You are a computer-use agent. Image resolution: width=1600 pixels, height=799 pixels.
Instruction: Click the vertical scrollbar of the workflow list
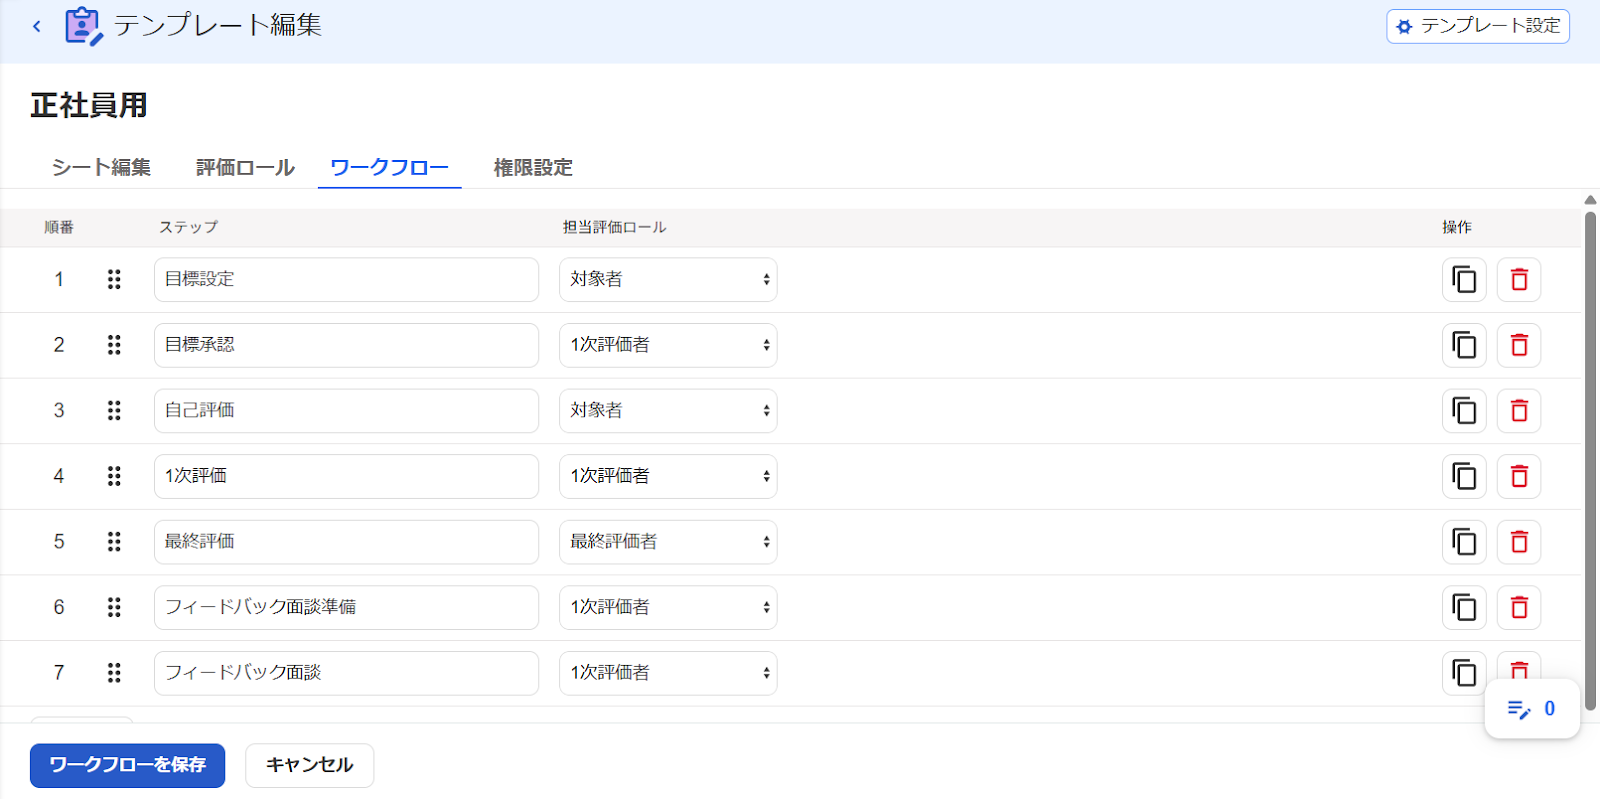(x=1590, y=460)
